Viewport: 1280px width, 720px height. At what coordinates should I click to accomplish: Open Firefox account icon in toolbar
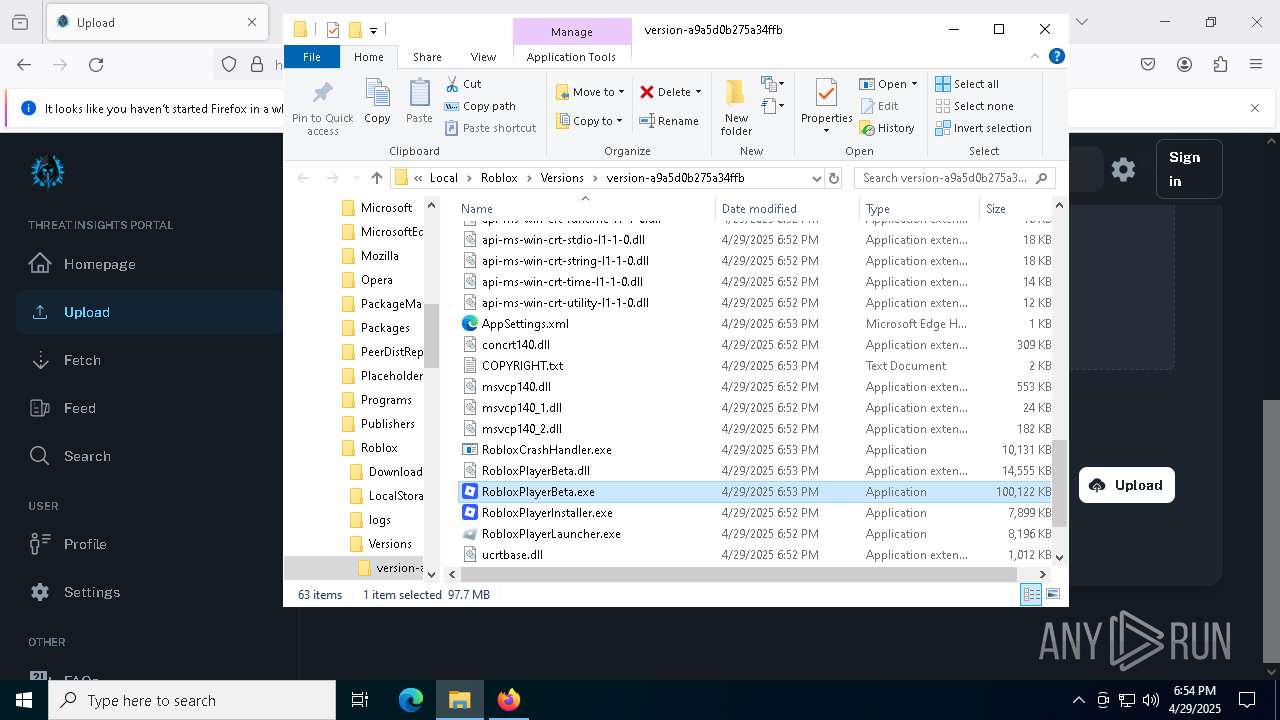(1184, 64)
